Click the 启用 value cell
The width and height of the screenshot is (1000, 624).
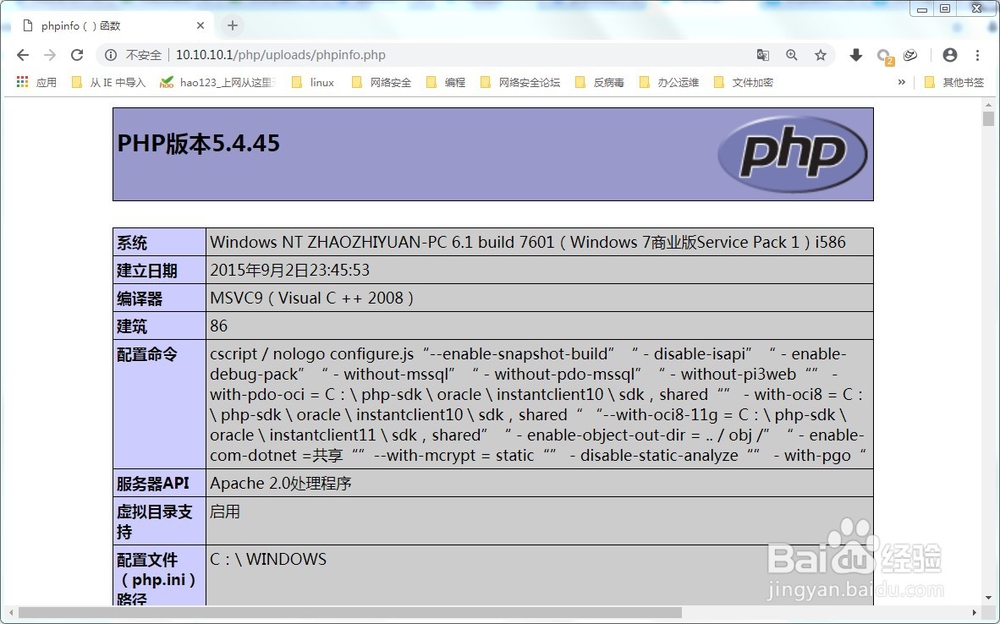224,512
